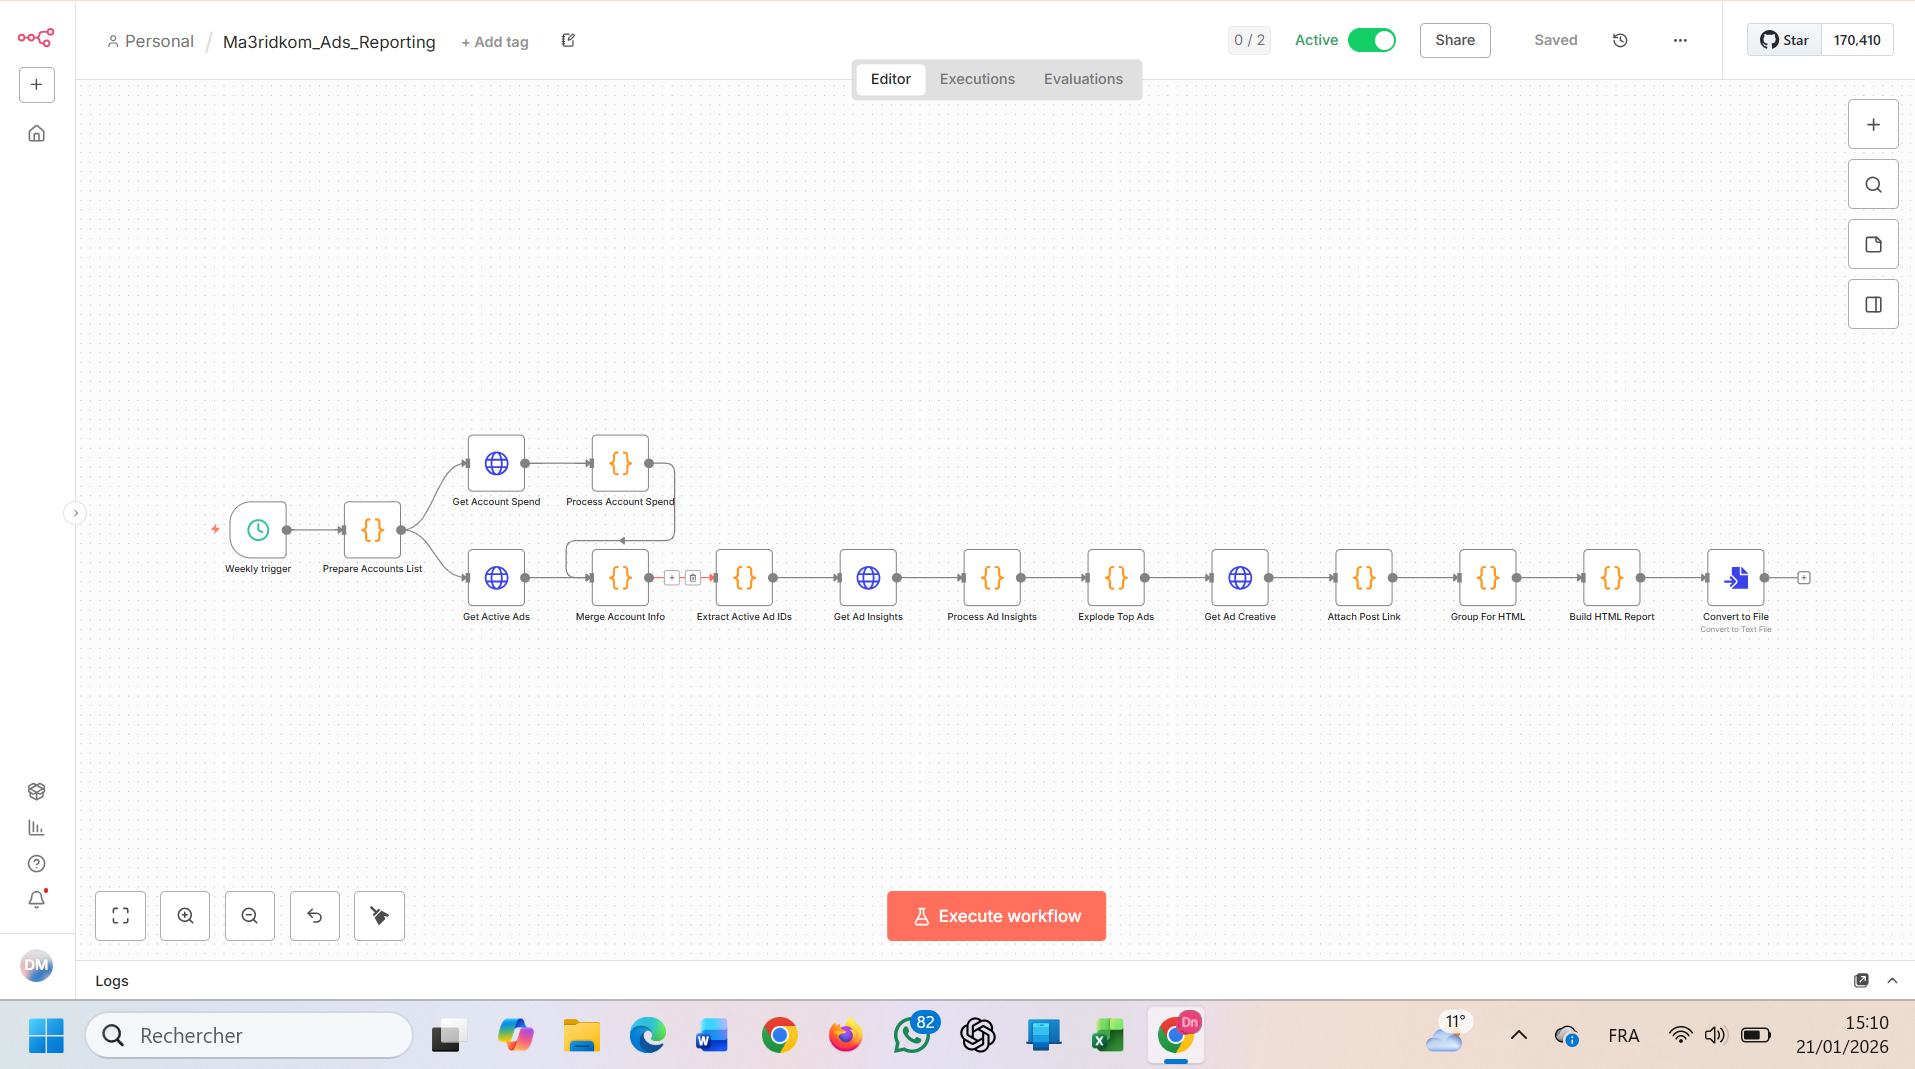
Task: Open the notifications bell
Action: coord(36,899)
